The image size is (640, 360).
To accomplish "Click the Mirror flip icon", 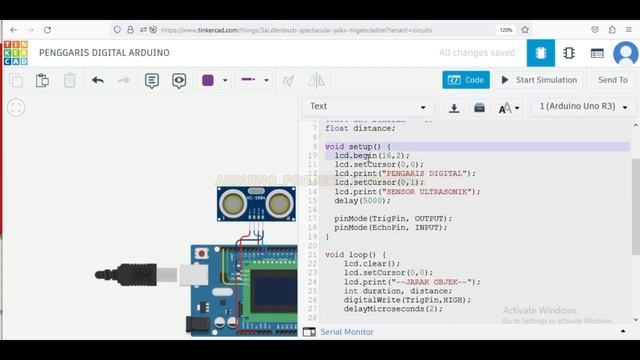I will [x=316, y=80].
